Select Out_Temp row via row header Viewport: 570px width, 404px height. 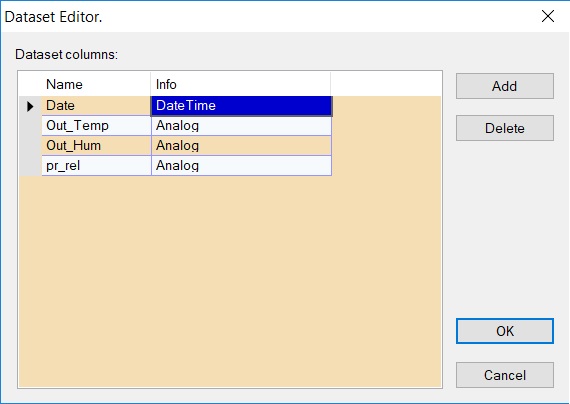click(x=31, y=126)
